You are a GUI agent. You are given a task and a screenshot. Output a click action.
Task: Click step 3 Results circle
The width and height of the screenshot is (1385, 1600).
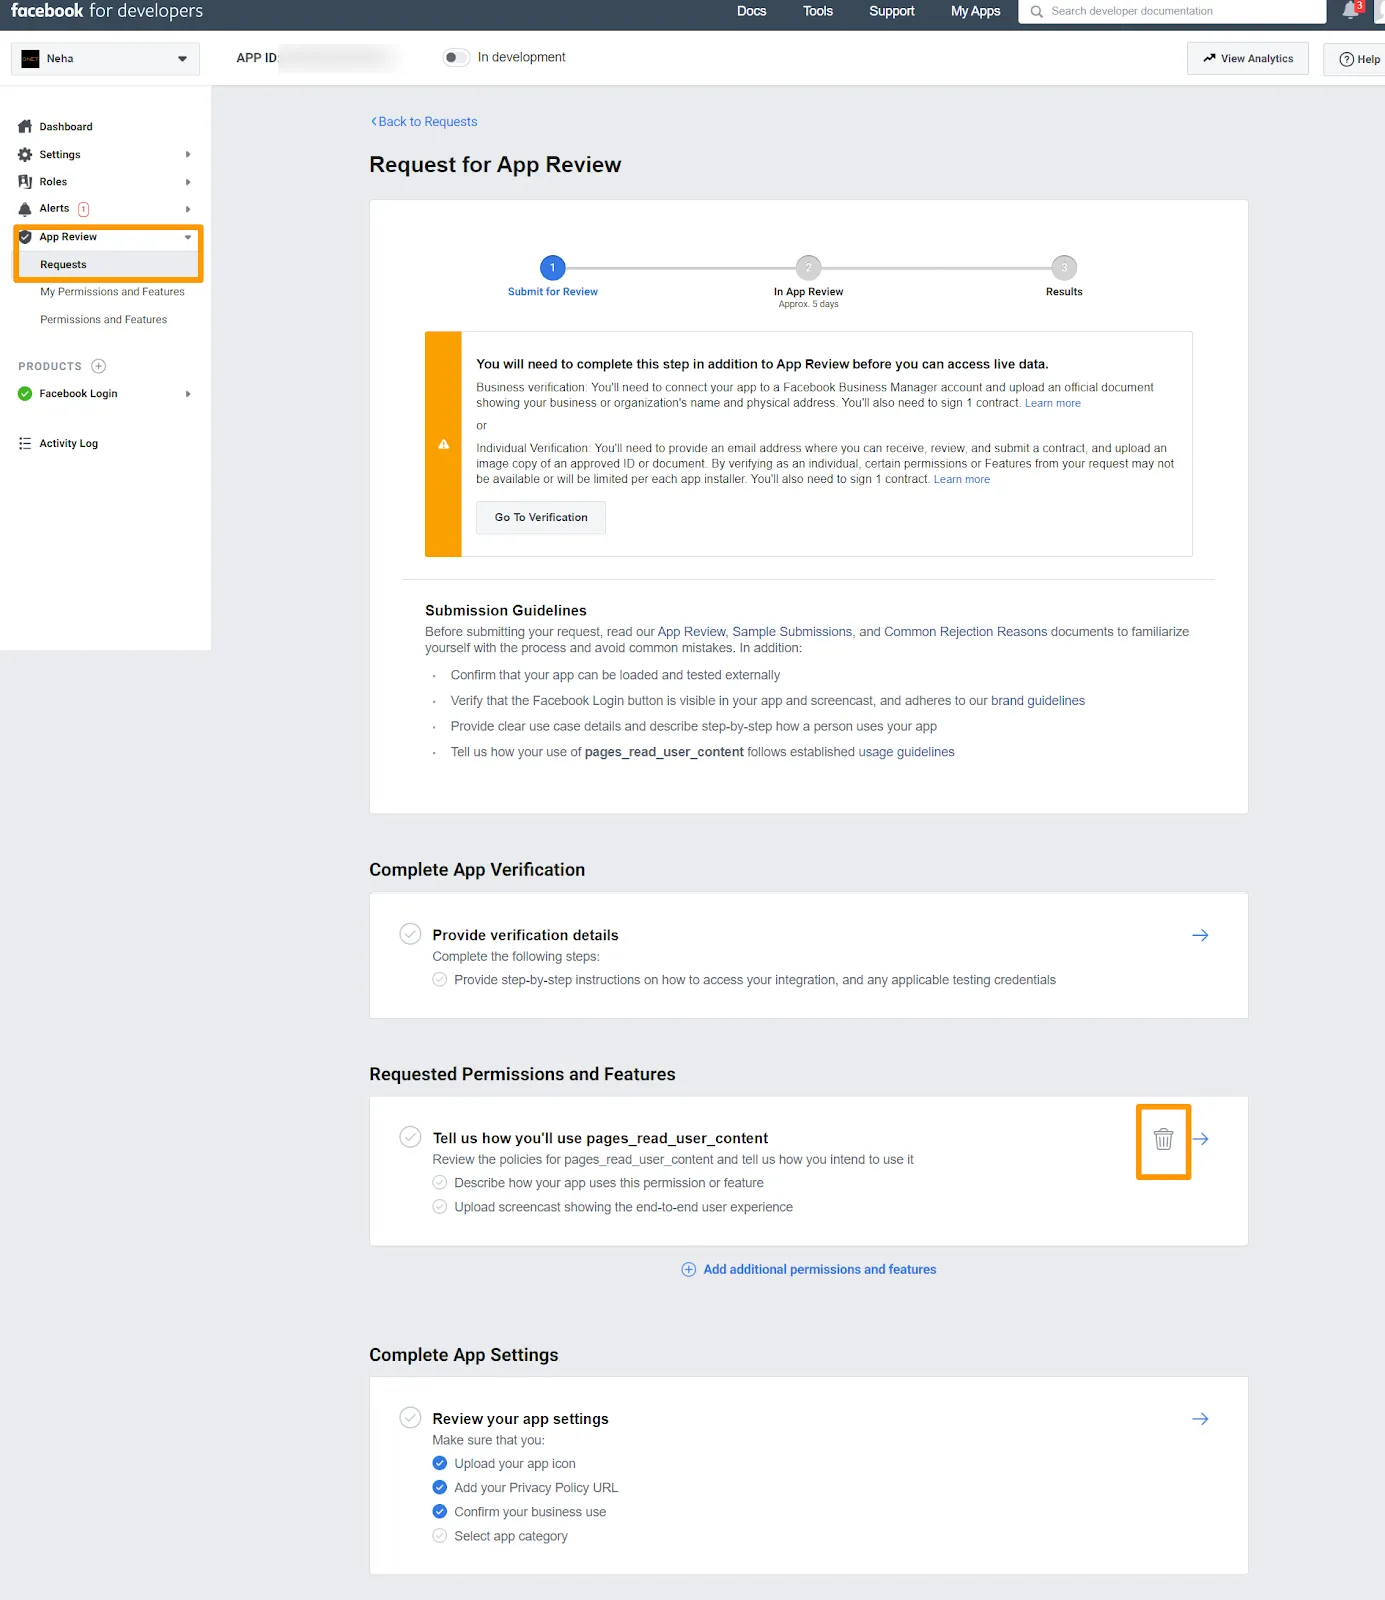tap(1064, 268)
